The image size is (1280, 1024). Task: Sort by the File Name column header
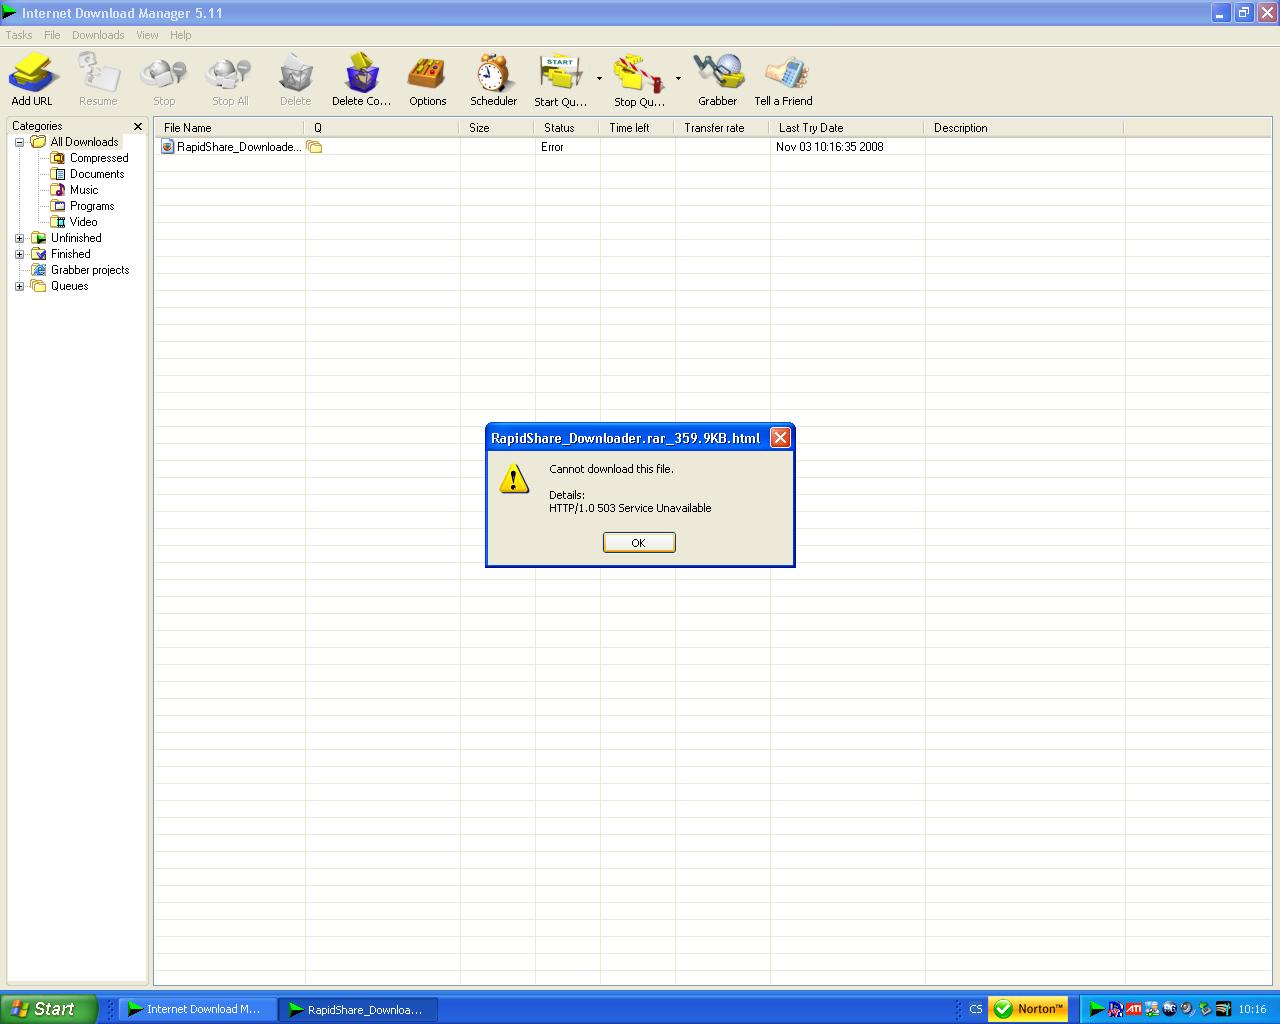click(229, 128)
